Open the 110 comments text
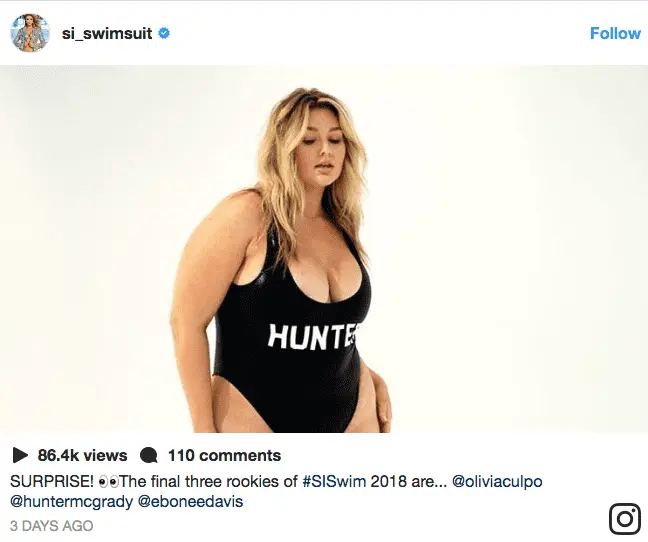 (224, 456)
